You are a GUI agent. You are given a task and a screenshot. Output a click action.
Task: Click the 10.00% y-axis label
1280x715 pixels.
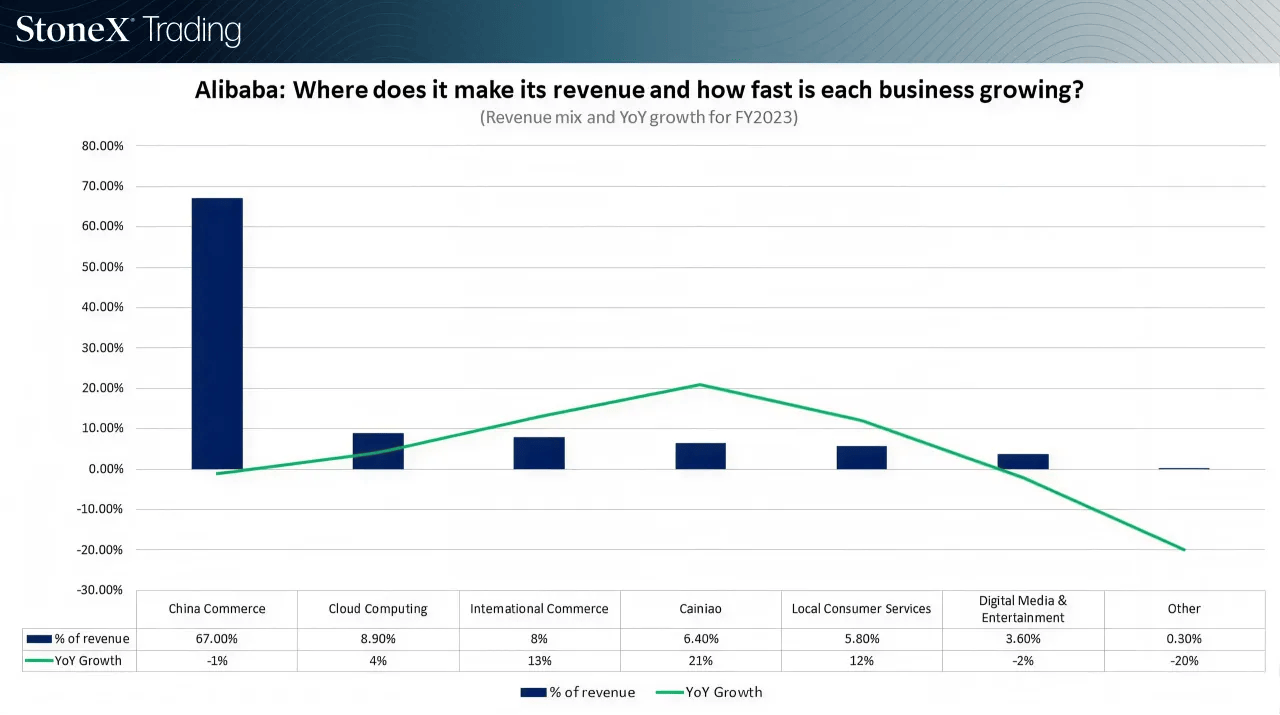coord(102,428)
